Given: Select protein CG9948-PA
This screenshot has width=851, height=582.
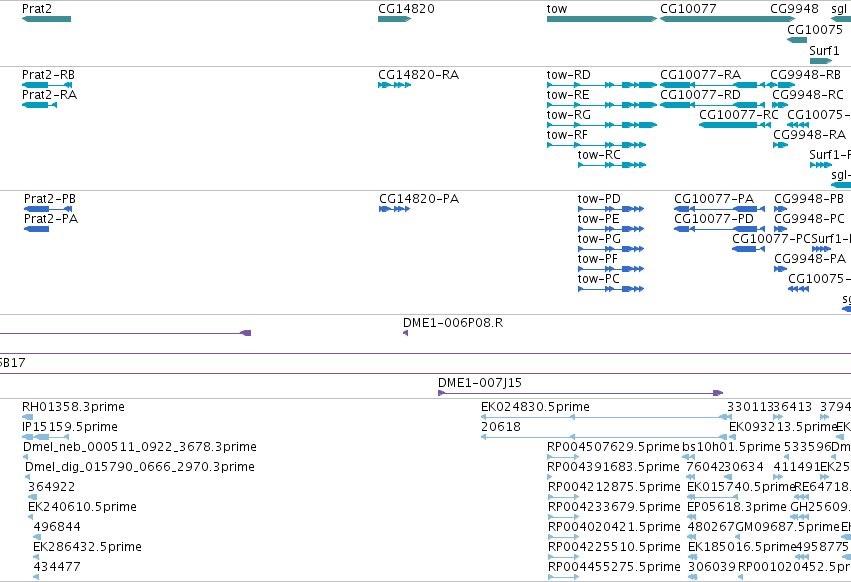Looking at the screenshot, I should [780, 269].
